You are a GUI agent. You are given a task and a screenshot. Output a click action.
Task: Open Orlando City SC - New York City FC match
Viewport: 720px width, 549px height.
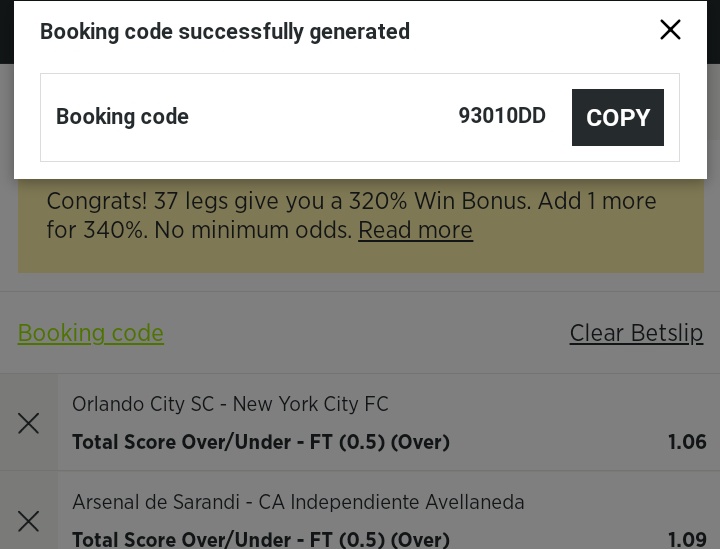click(x=230, y=404)
